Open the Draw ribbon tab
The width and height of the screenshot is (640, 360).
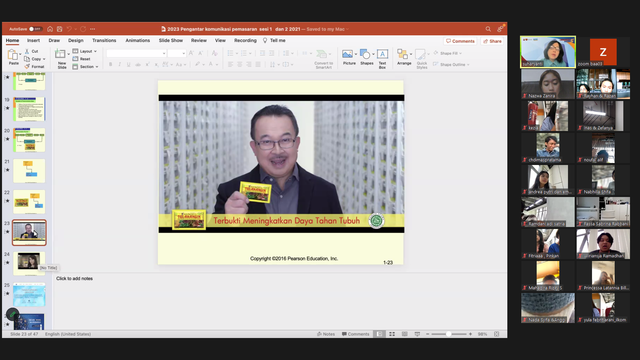point(54,40)
